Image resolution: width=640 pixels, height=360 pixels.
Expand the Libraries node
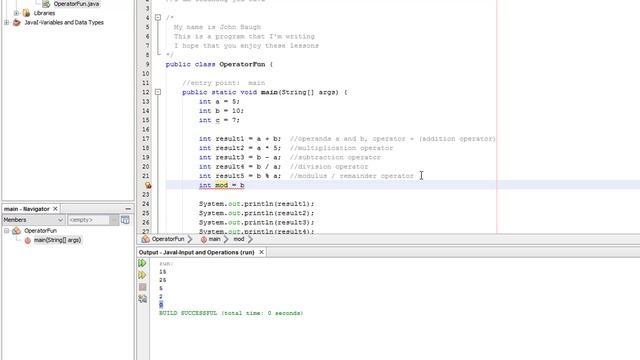point(16,13)
